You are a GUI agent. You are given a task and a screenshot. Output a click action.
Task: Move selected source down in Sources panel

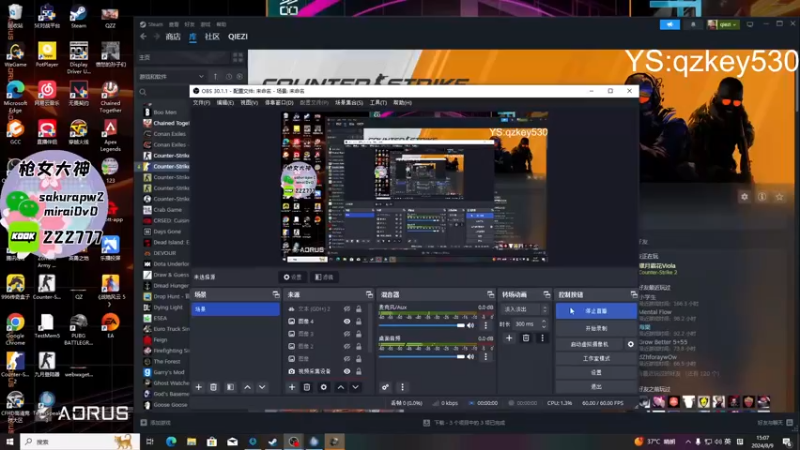(x=355, y=387)
